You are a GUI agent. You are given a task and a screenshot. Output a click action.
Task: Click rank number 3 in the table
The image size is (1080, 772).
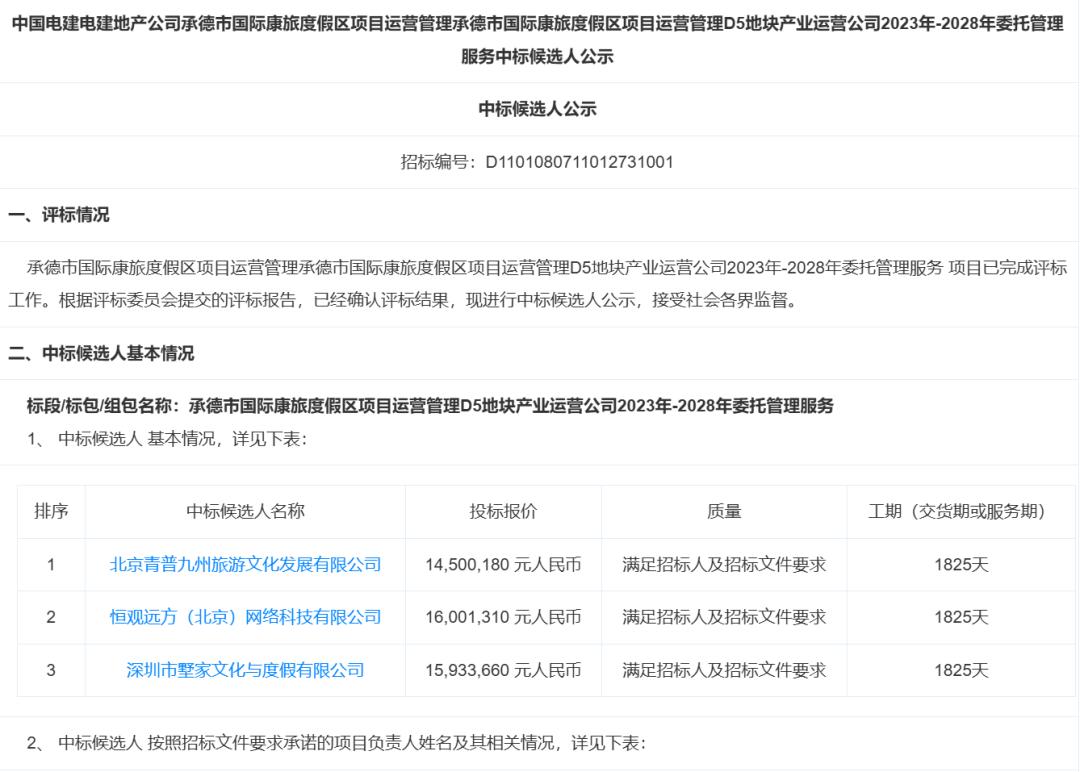(x=51, y=670)
